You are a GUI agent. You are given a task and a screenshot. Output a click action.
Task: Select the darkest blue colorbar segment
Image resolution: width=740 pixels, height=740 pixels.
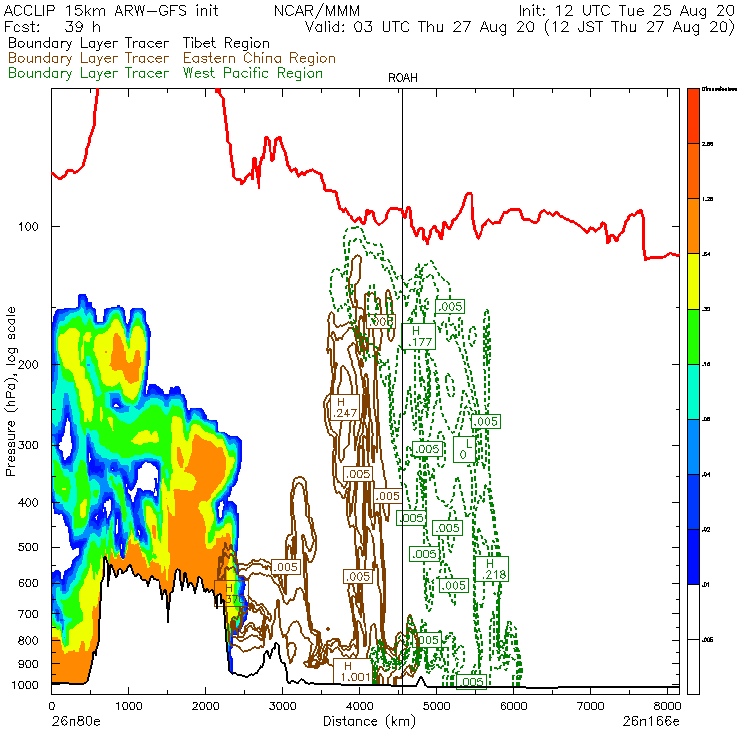693,557
